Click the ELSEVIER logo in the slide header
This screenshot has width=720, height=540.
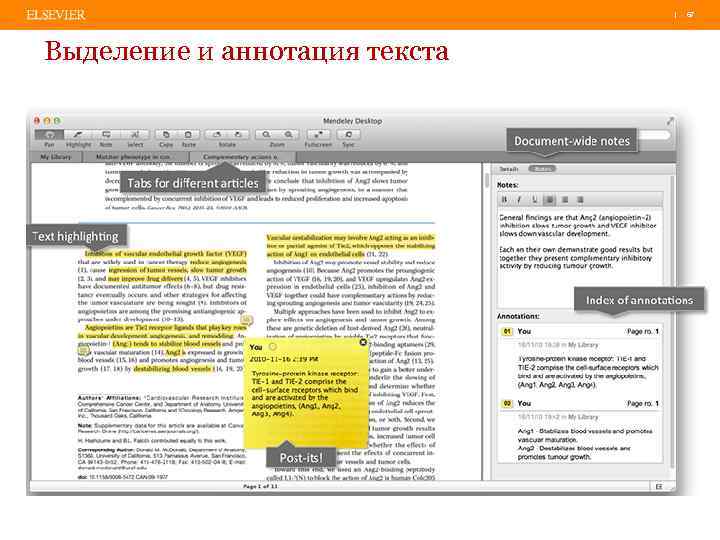click(56, 15)
